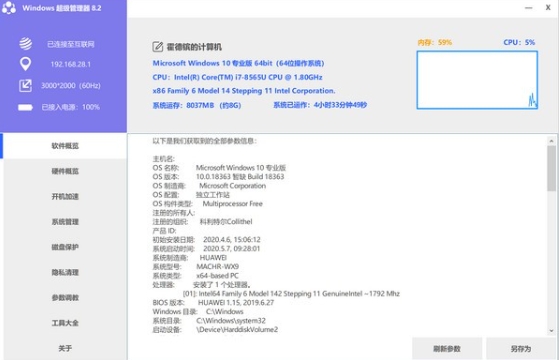Click the battery power status icon
The height and width of the screenshot is (360, 559).
tap(25, 107)
